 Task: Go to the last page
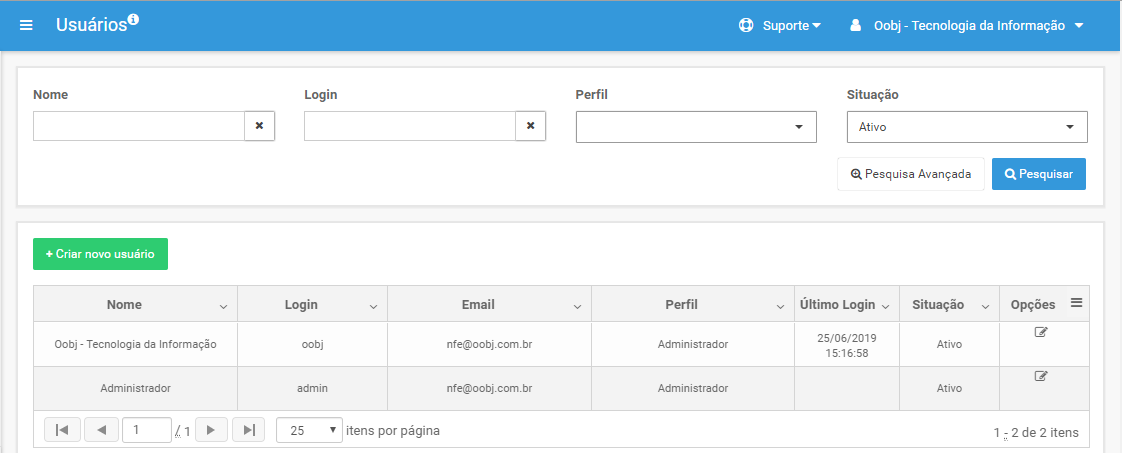[249, 430]
